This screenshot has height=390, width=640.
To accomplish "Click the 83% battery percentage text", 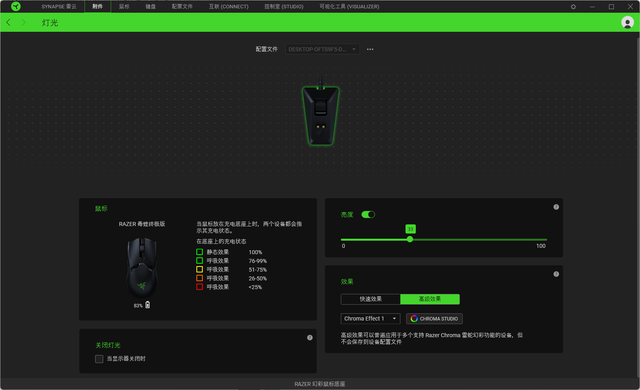I will tap(138, 306).
